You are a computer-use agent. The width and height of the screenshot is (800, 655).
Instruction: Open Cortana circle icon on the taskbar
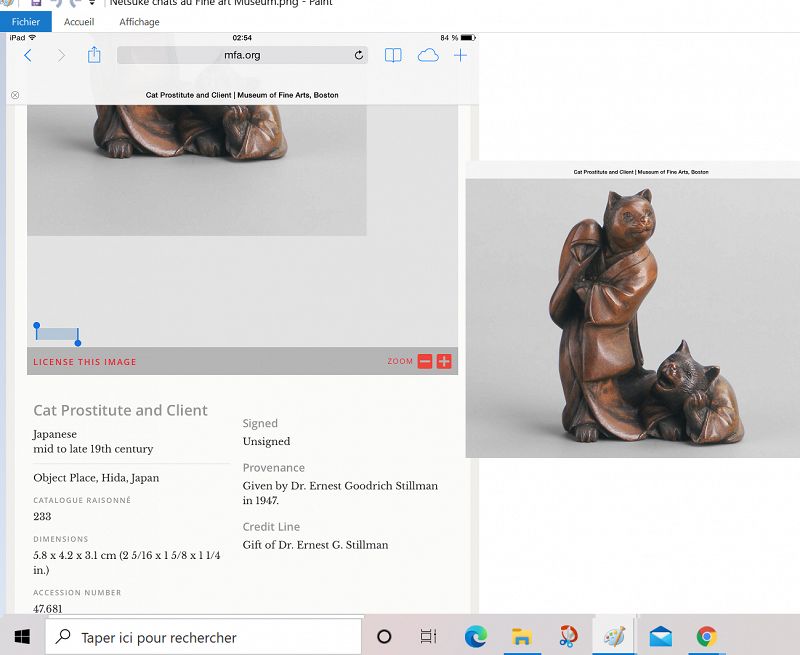(x=384, y=636)
